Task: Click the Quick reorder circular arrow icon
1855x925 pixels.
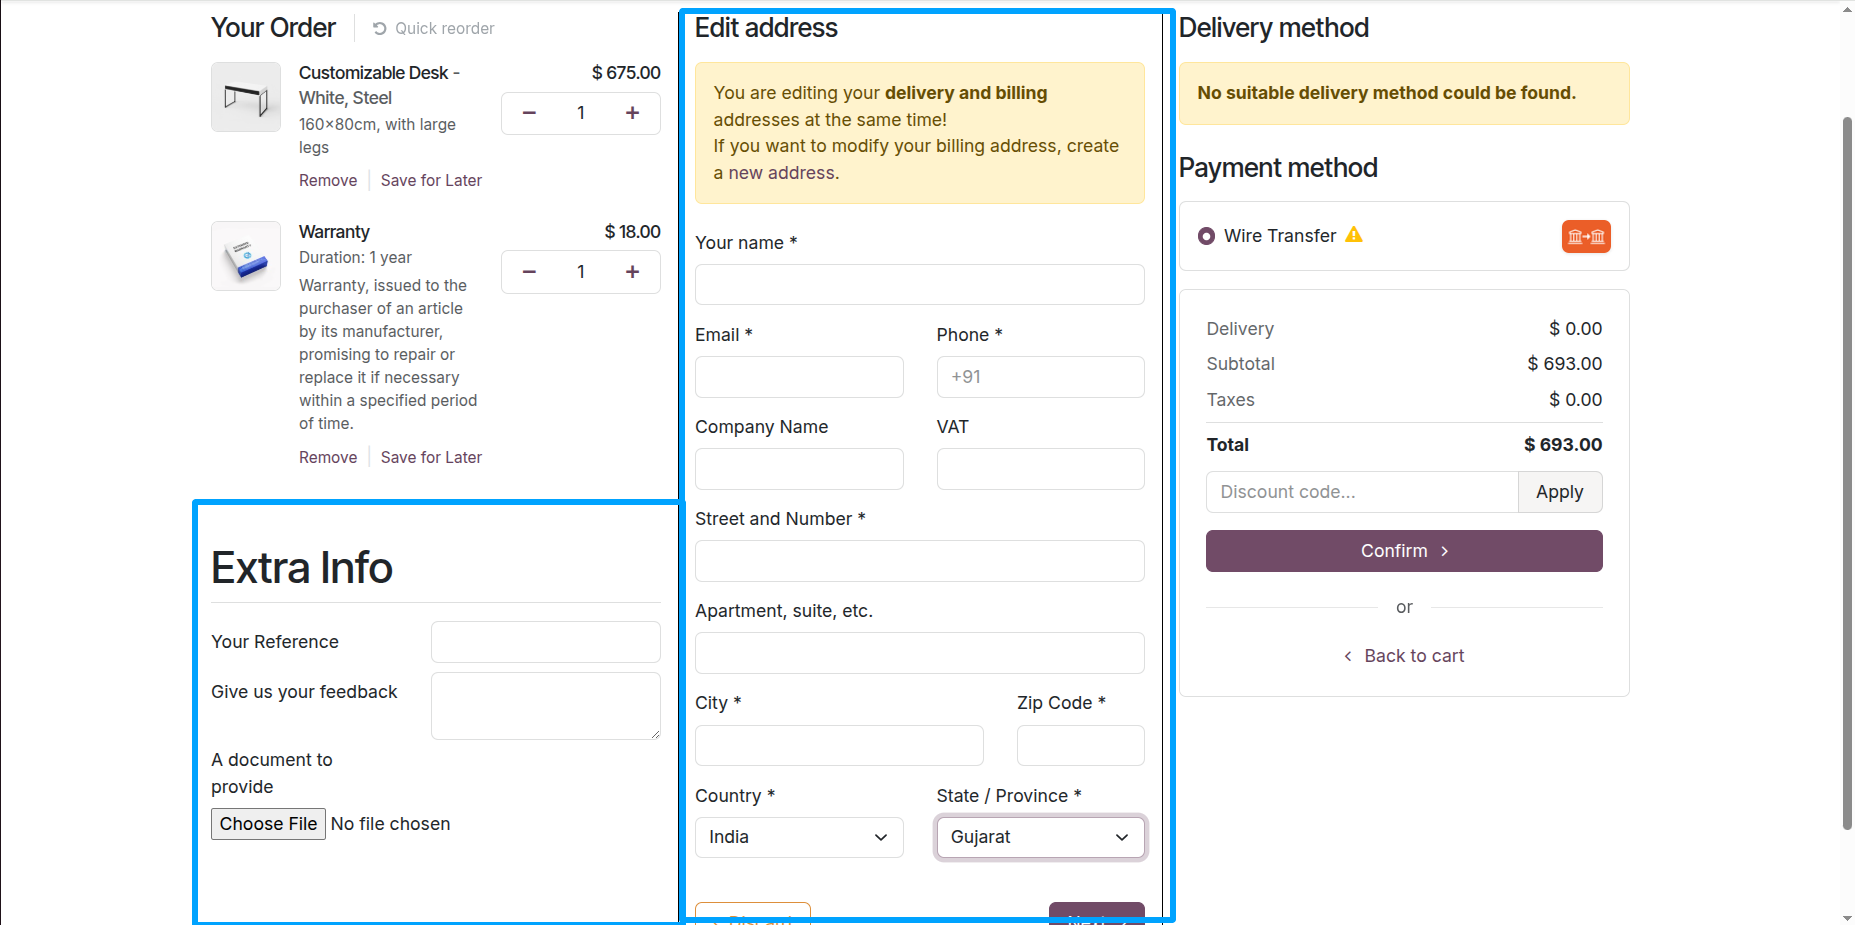Action: coord(380,28)
